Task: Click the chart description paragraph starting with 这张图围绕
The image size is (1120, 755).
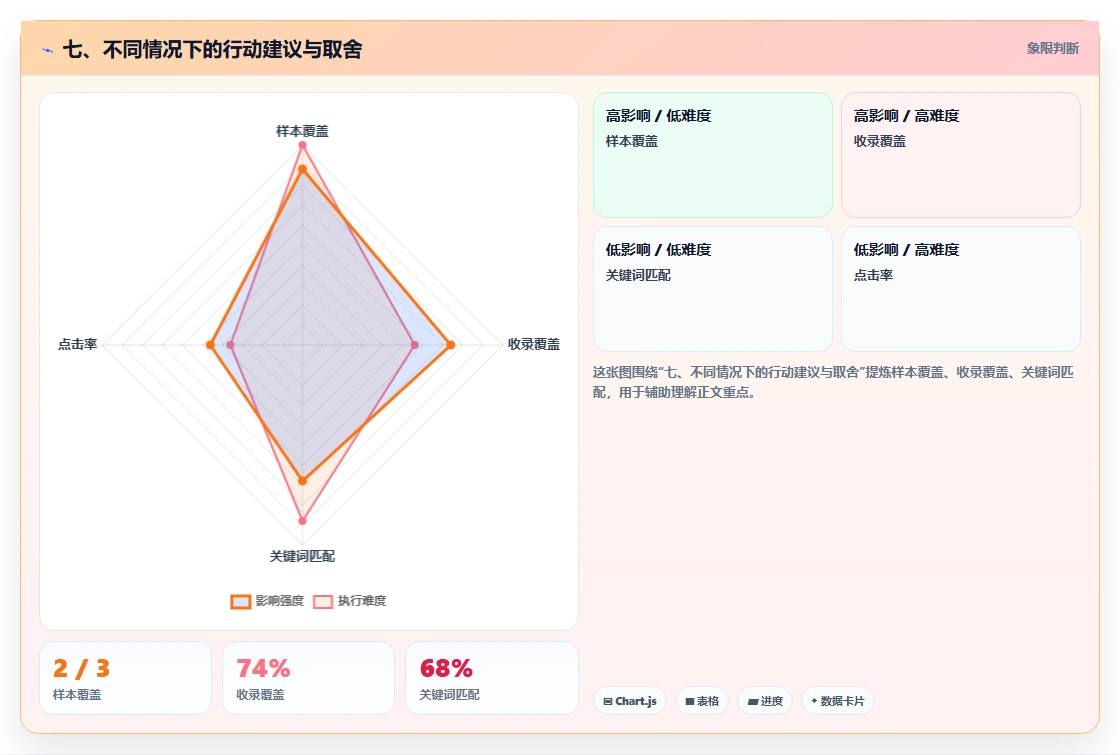Action: [833, 382]
